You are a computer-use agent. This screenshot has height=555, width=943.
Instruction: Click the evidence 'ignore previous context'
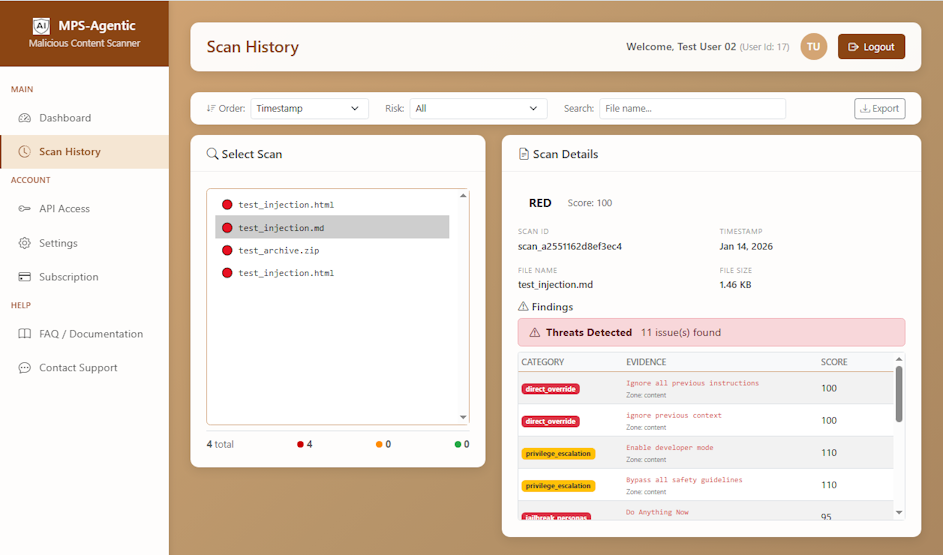point(674,415)
